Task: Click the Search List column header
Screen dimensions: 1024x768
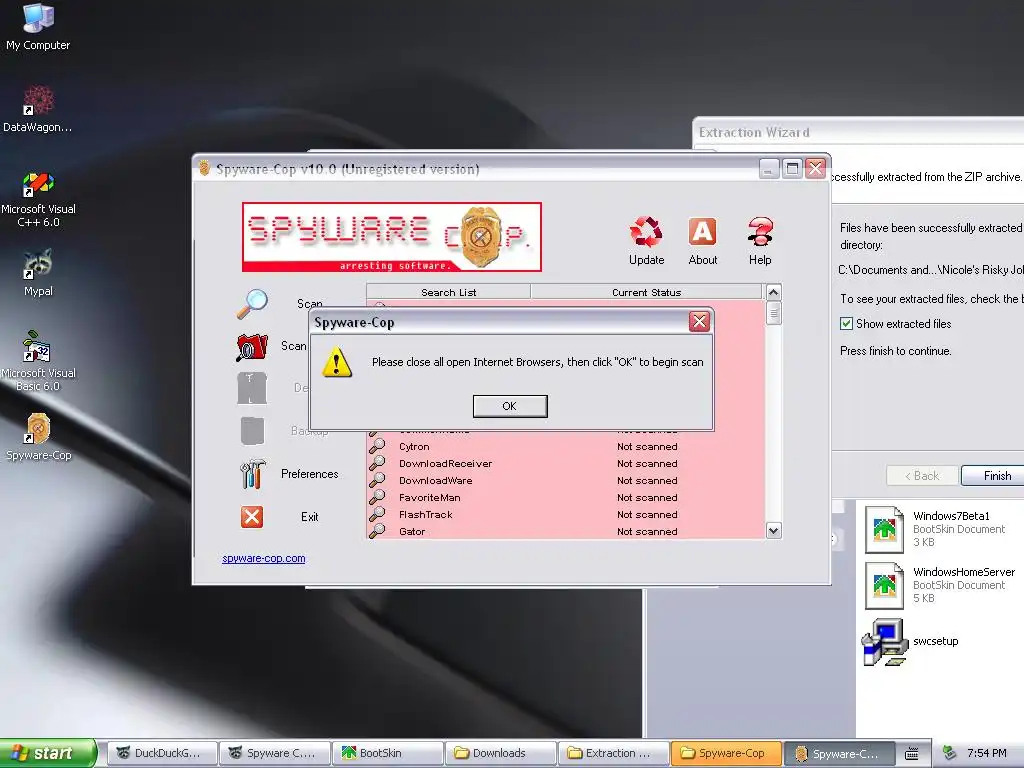Action: click(449, 292)
